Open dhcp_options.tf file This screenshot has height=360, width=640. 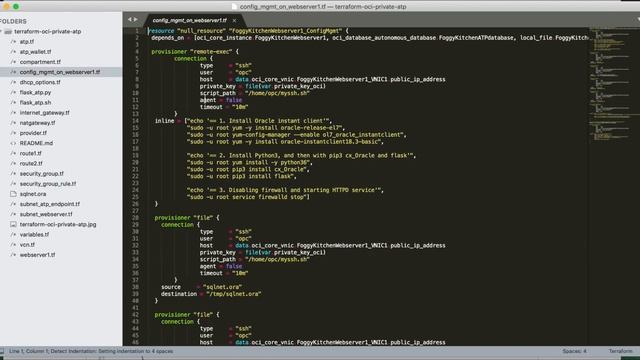(x=40, y=82)
